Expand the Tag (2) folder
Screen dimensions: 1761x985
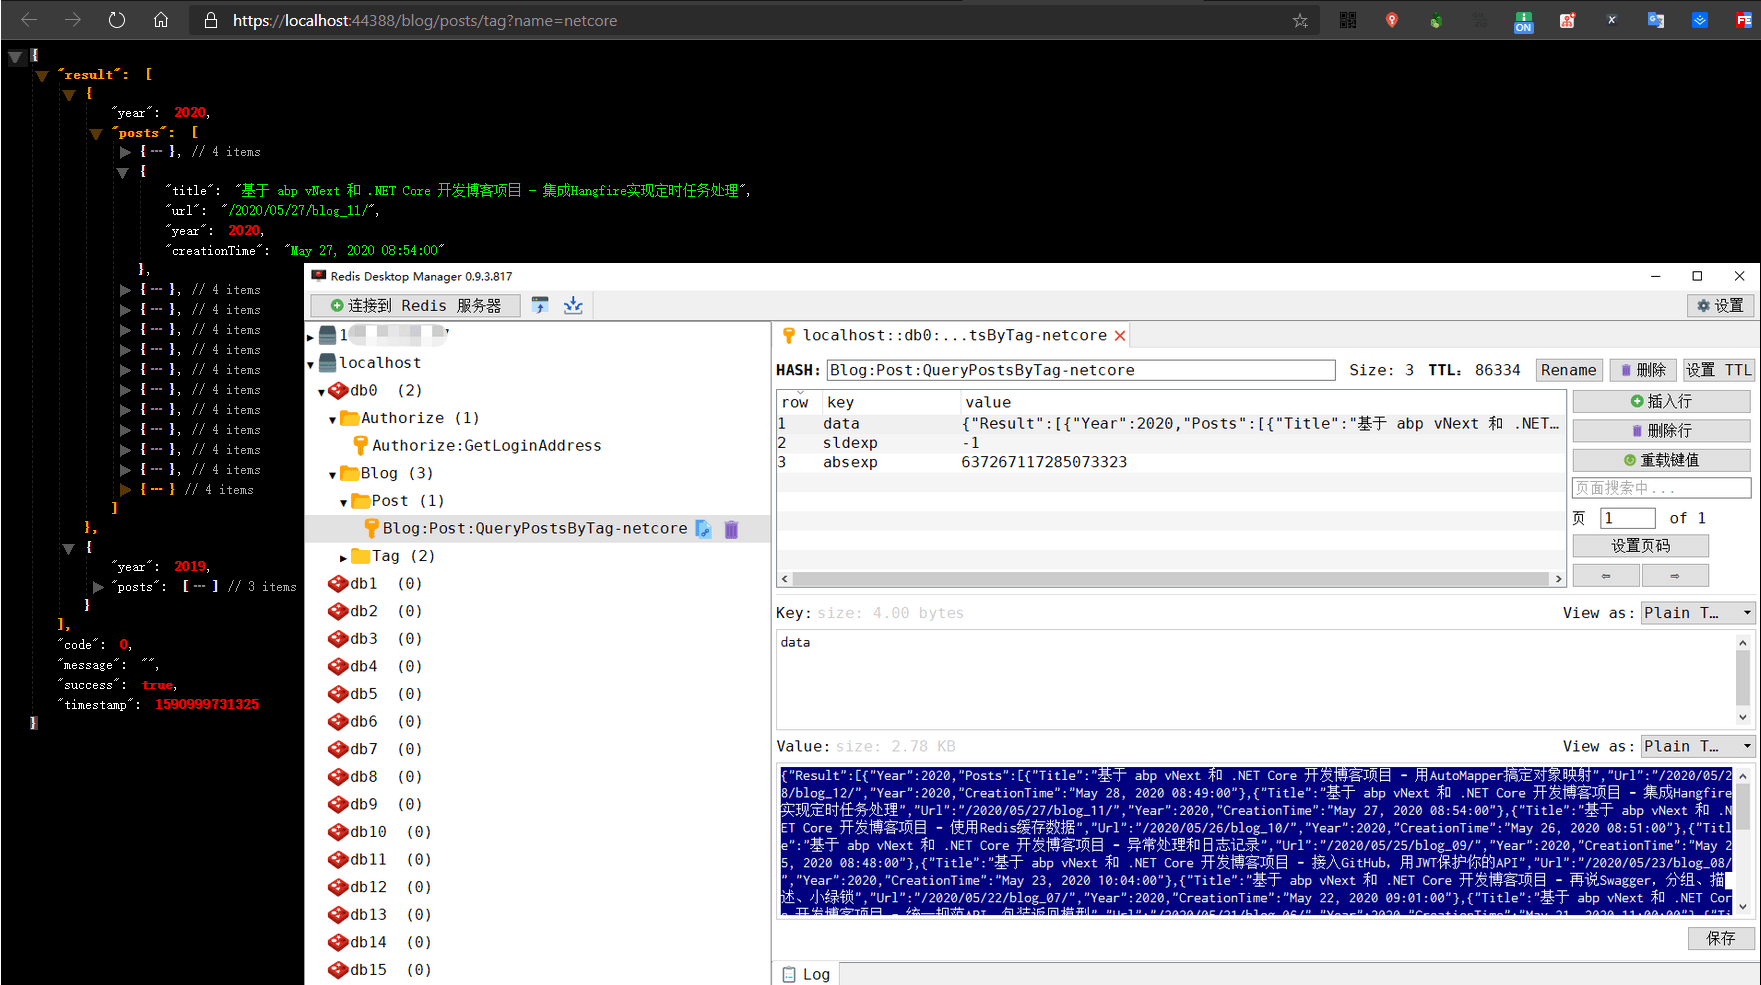click(343, 557)
